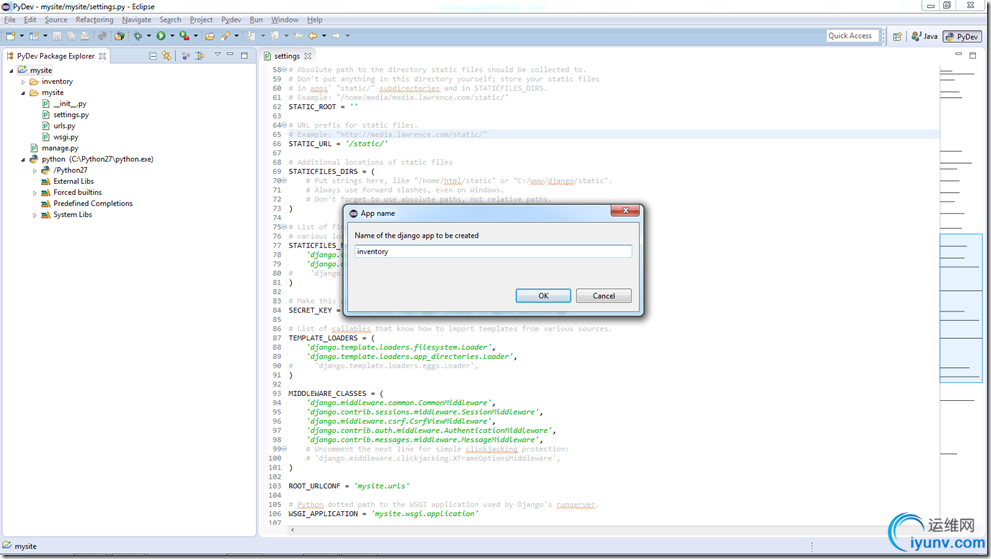Click the Search flashlight toolbar icon
The width and height of the screenshot is (991, 559).
coord(225,36)
